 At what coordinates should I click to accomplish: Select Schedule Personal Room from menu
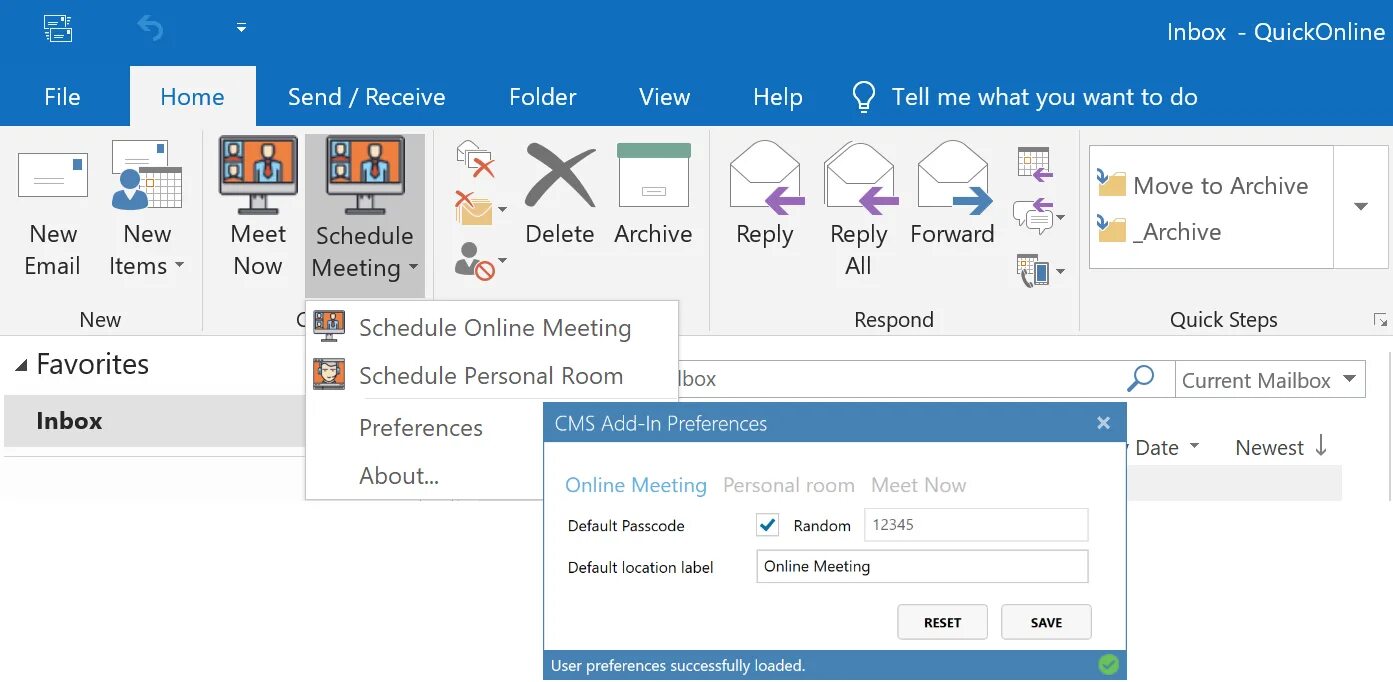(x=492, y=376)
